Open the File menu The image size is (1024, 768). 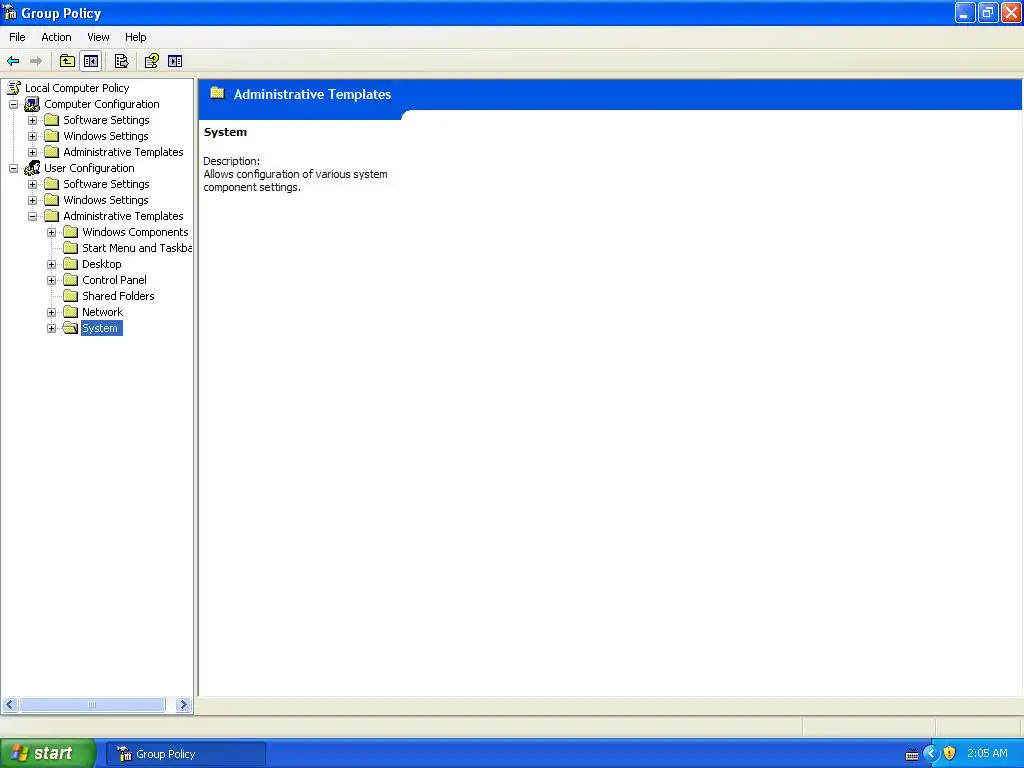click(17, 37)
